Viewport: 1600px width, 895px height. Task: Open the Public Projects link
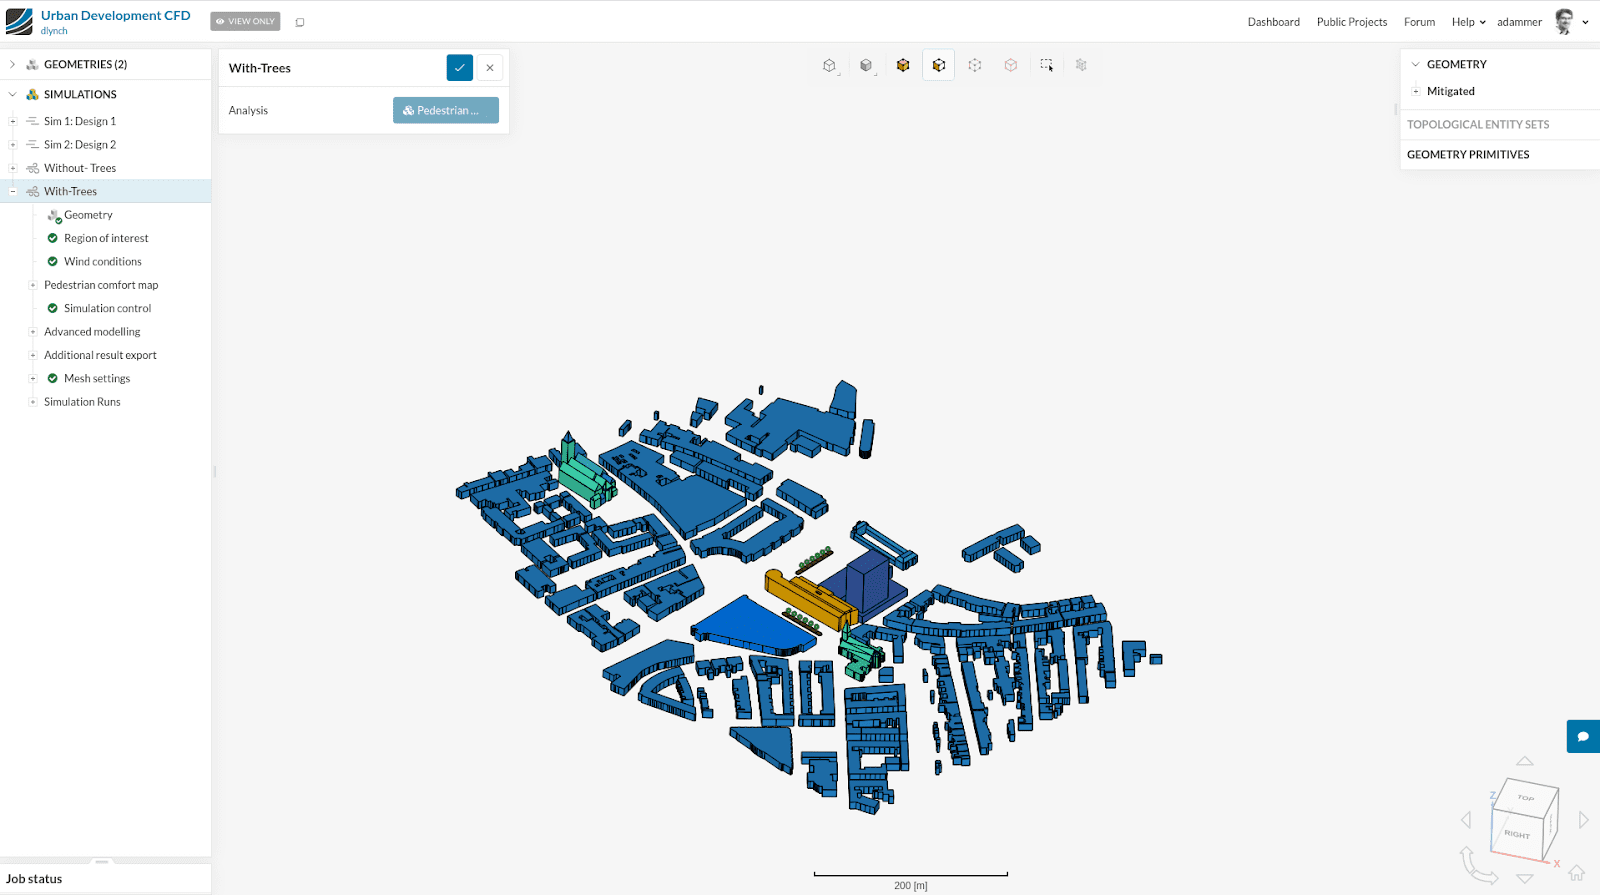coord(1351,22)
